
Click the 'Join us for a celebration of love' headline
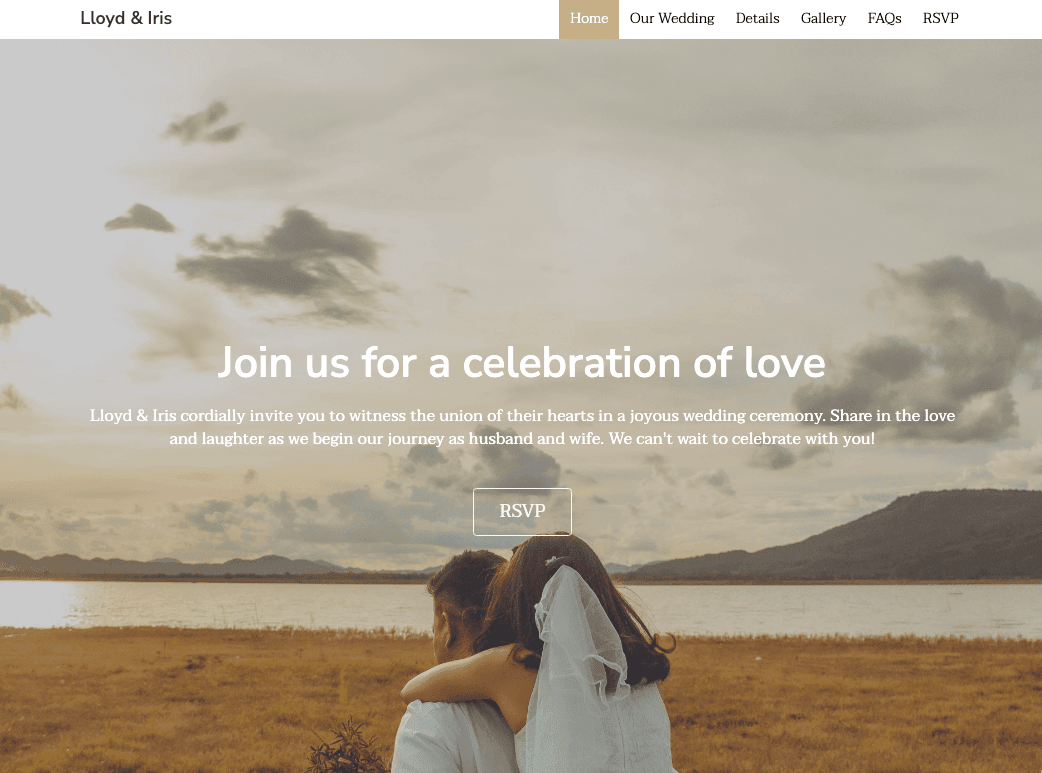pos(522,363)
